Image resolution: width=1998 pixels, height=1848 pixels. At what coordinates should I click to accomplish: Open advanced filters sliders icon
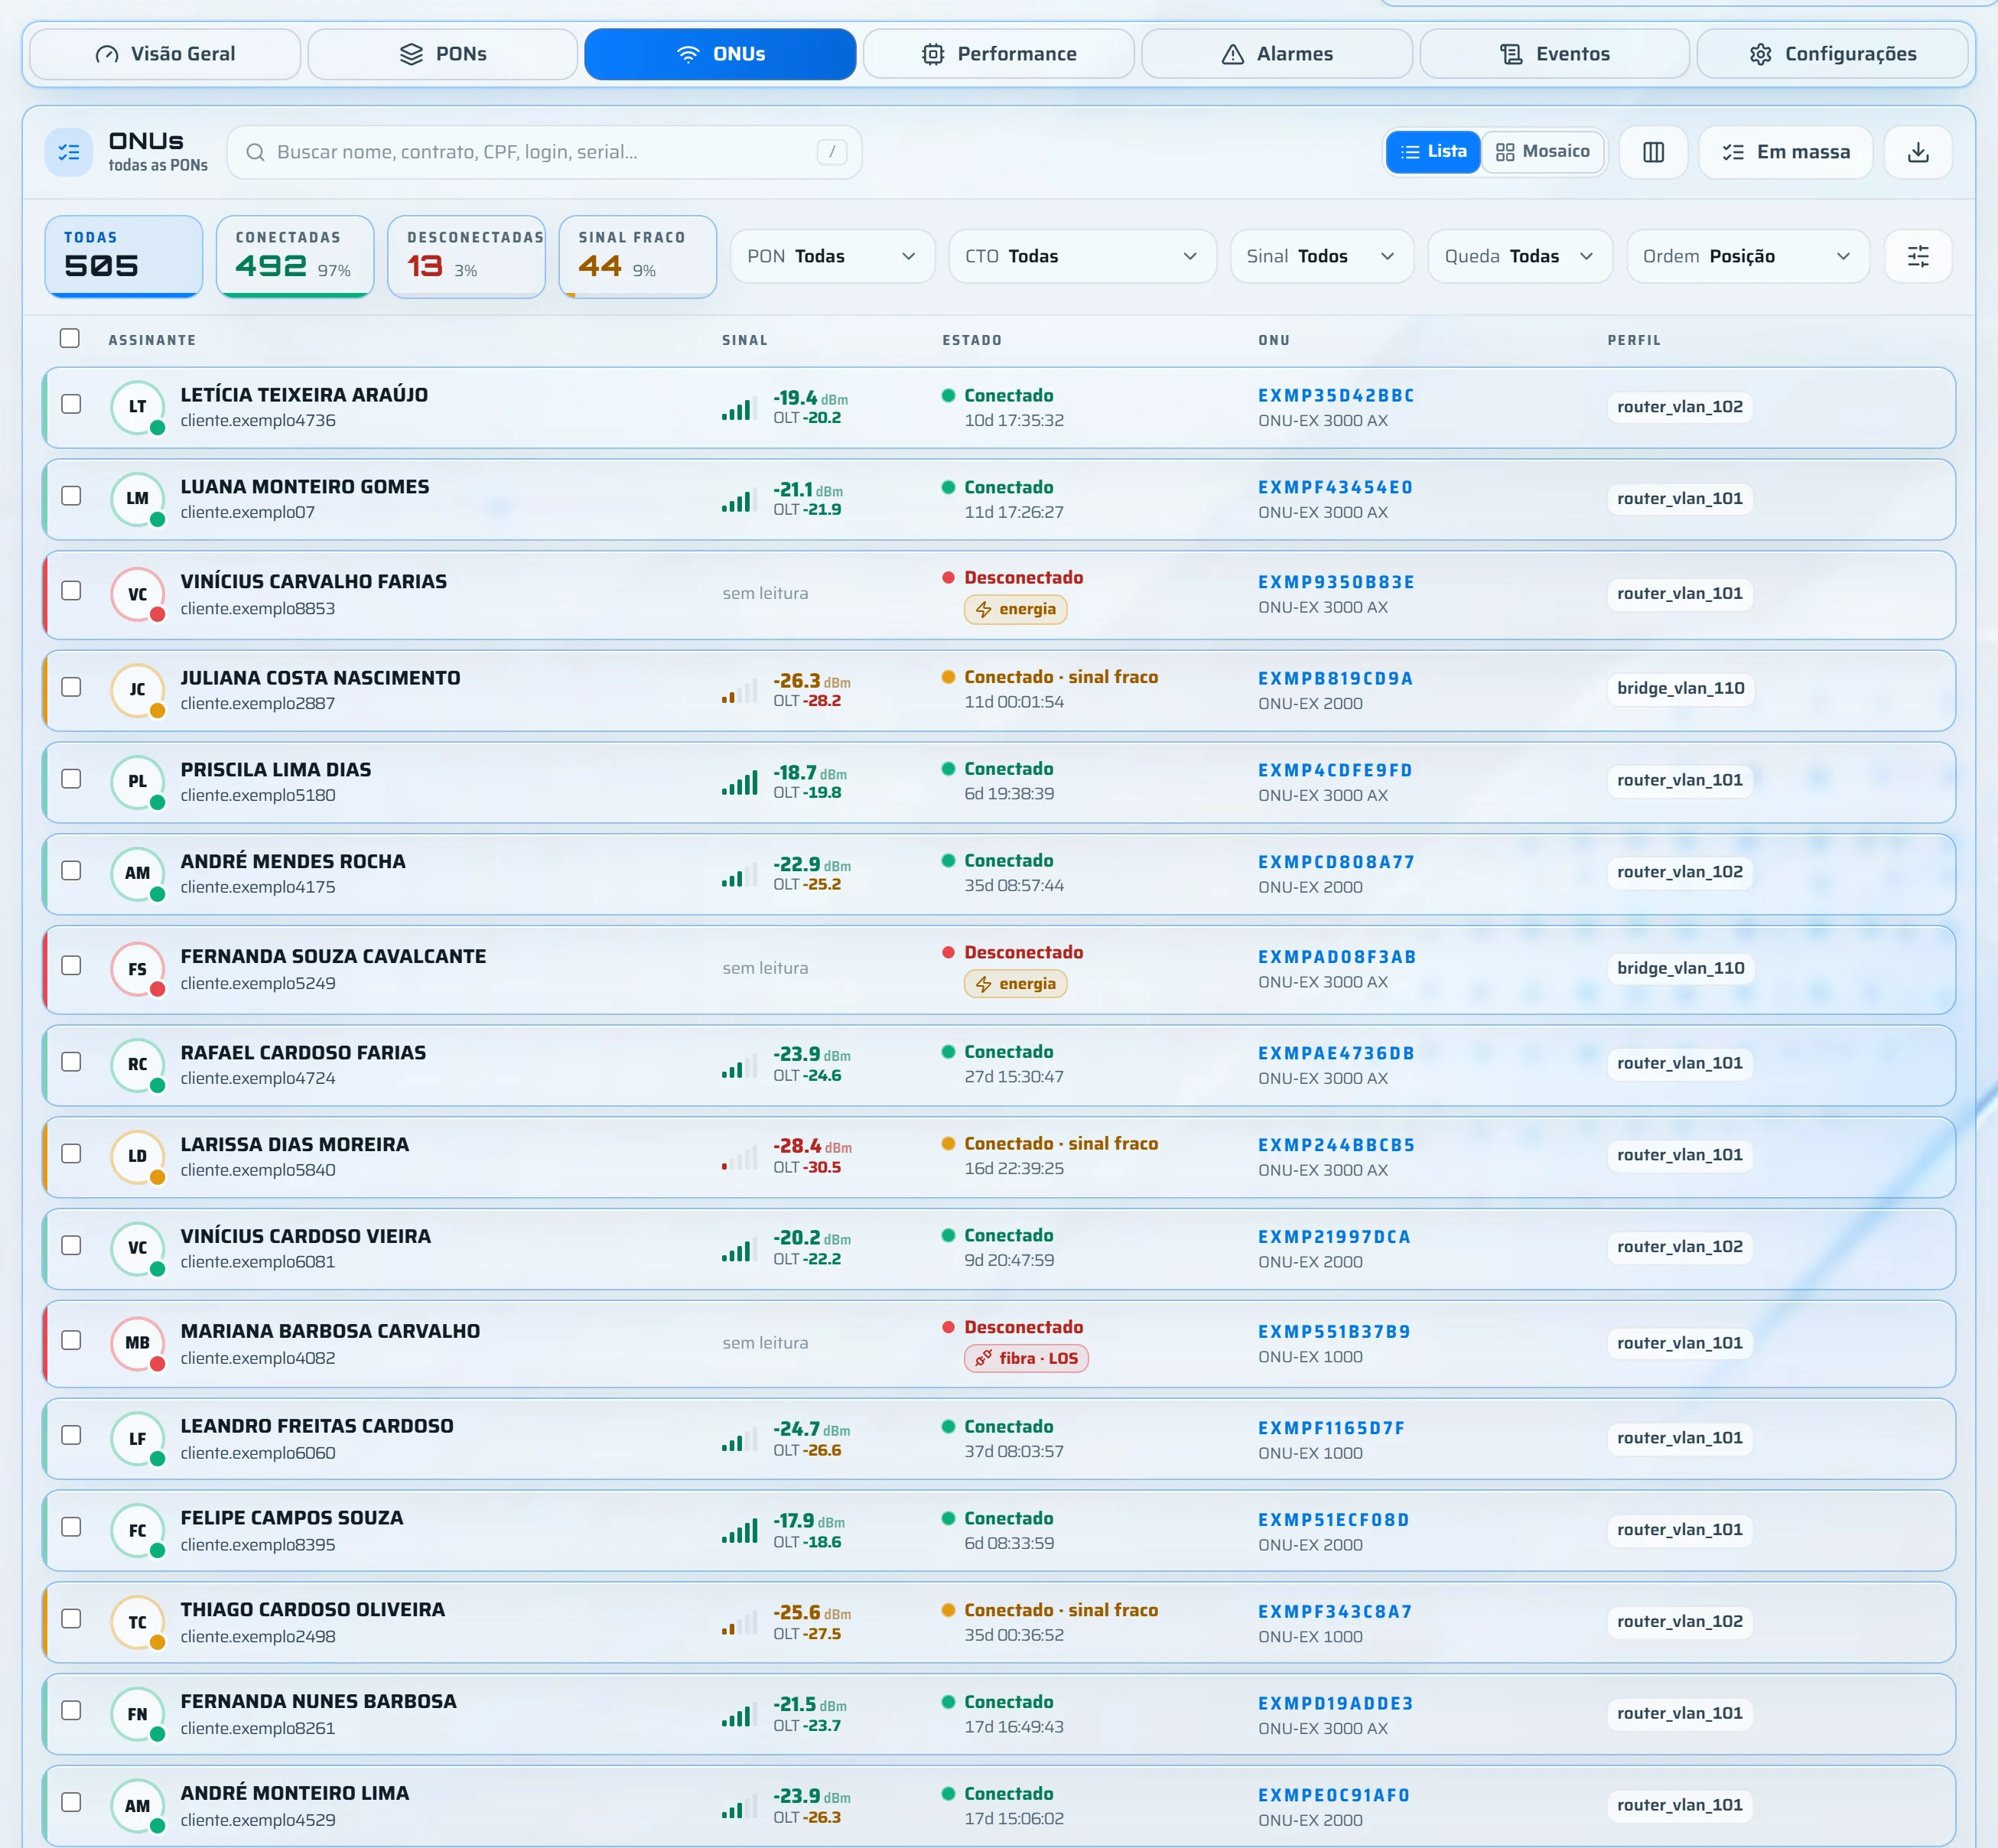[1917, 257]
